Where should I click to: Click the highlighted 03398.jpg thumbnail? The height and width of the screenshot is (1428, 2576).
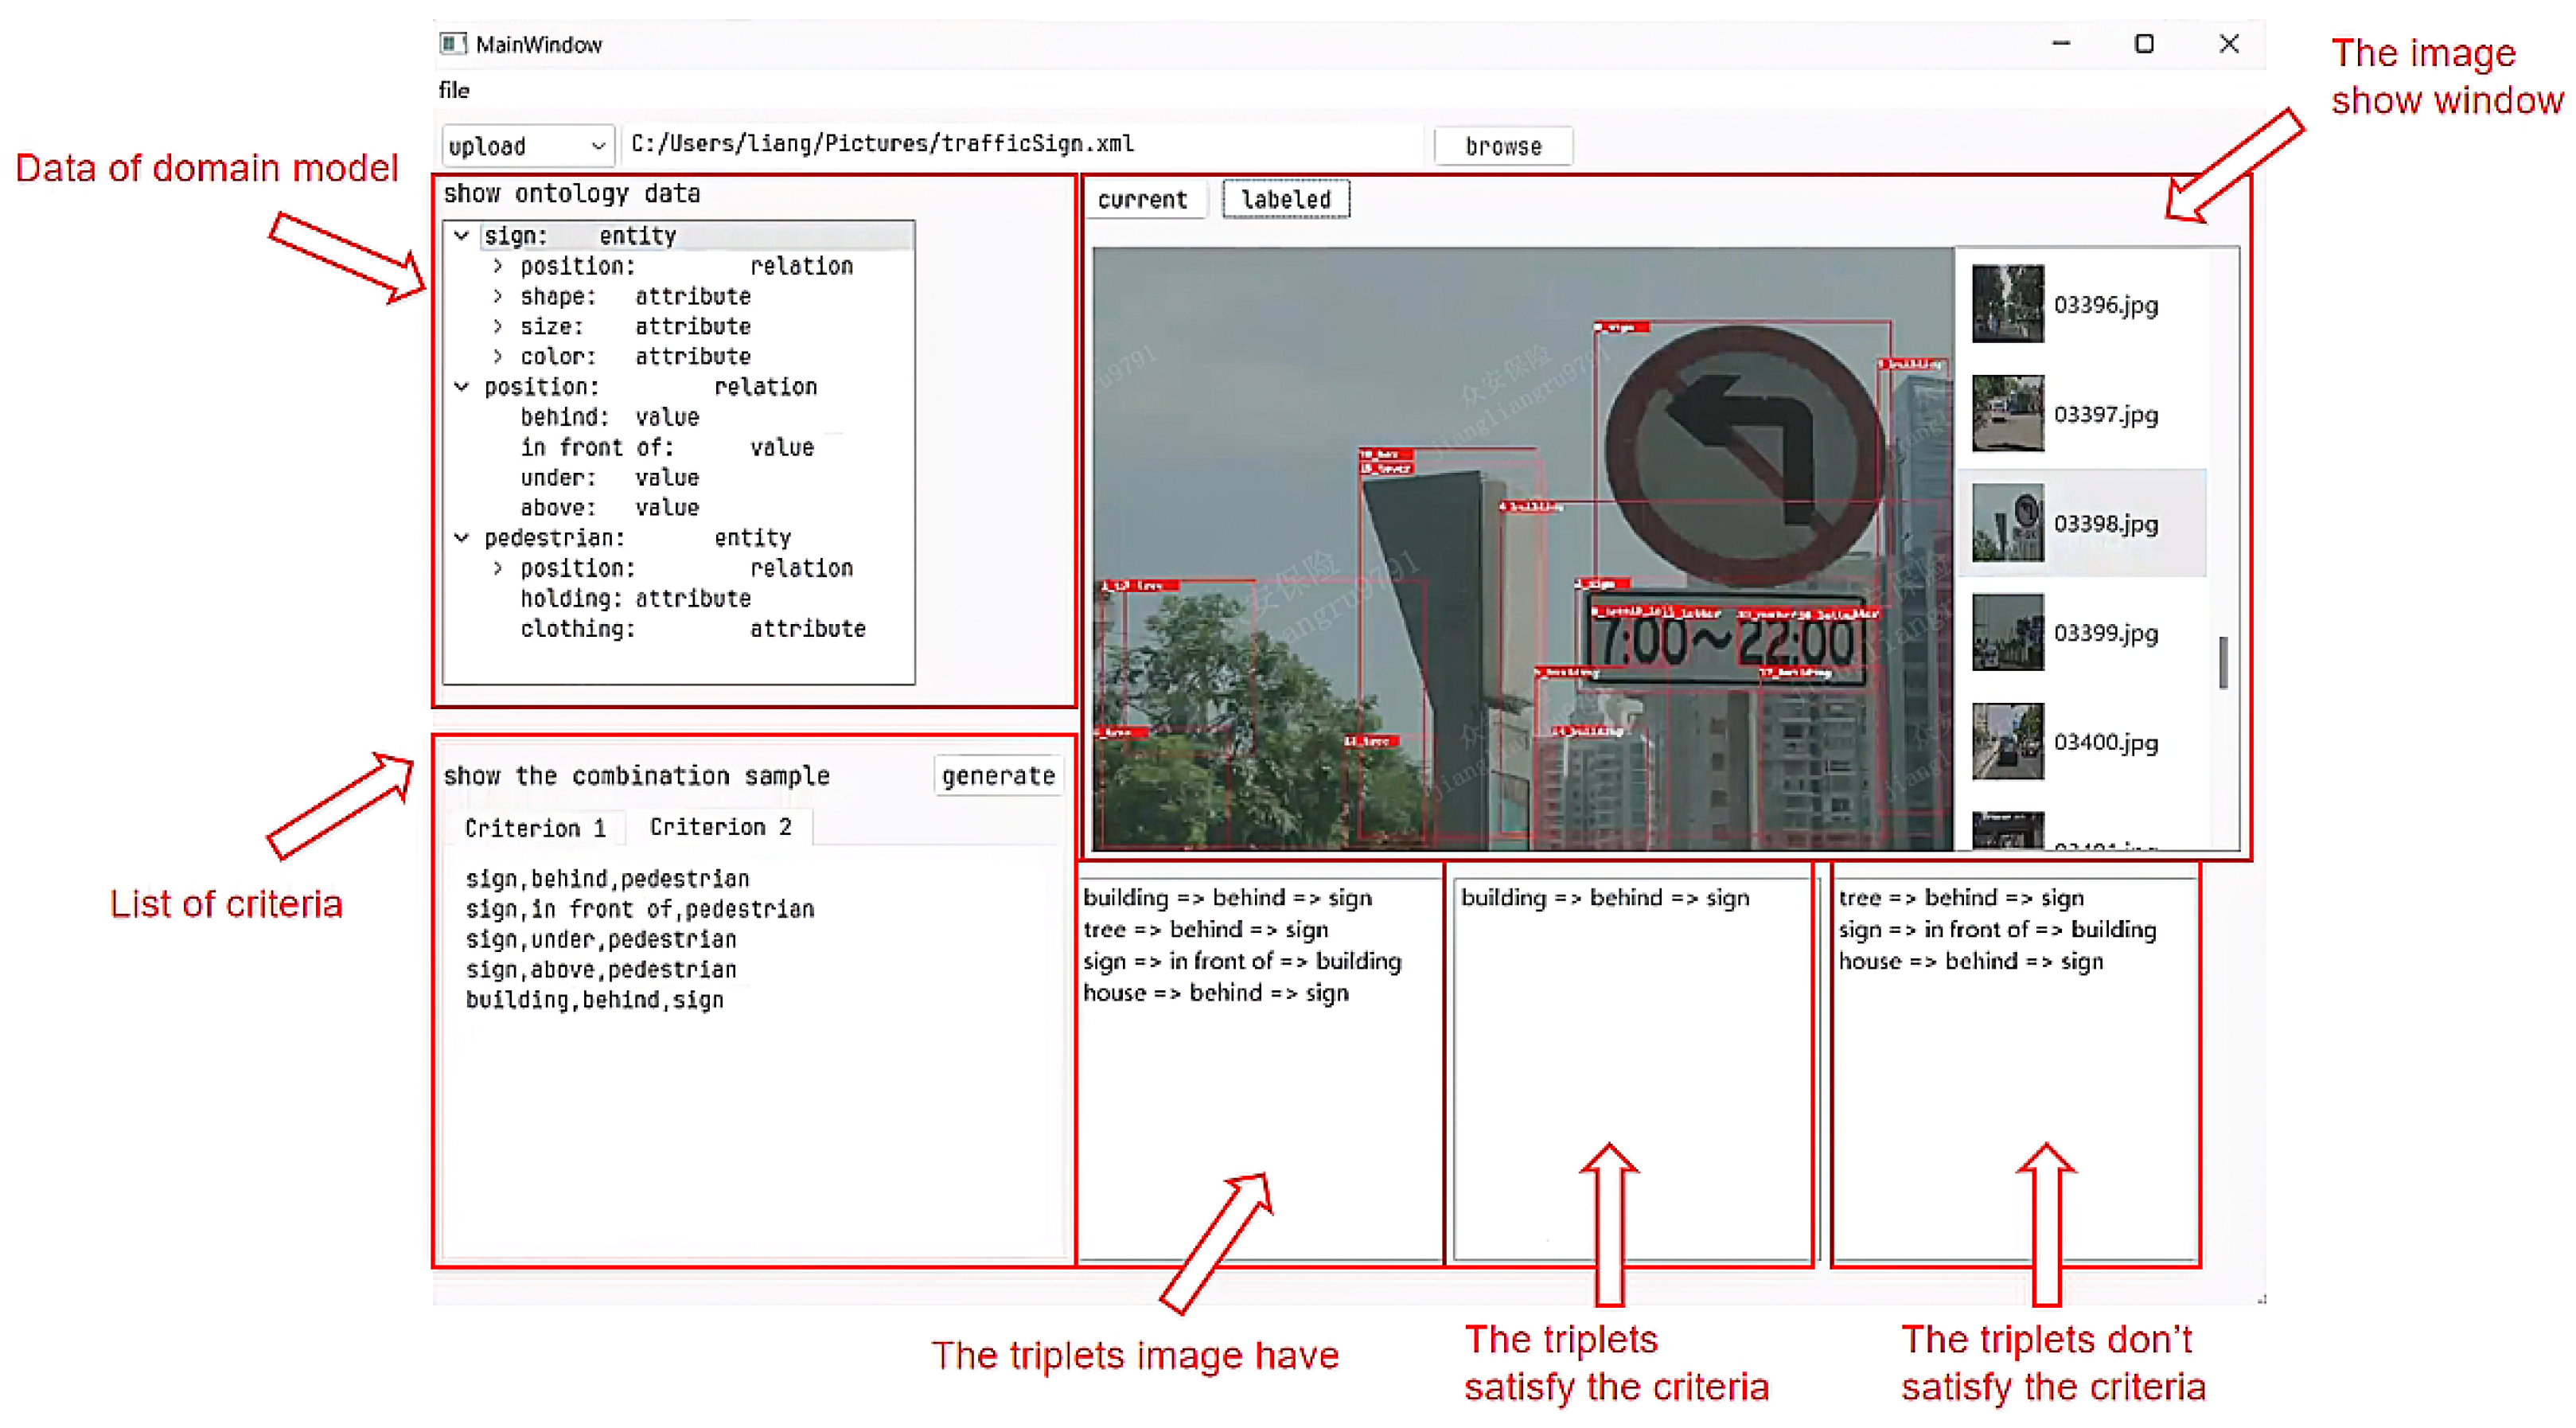pyautogui.click(x=2007, y=524)
